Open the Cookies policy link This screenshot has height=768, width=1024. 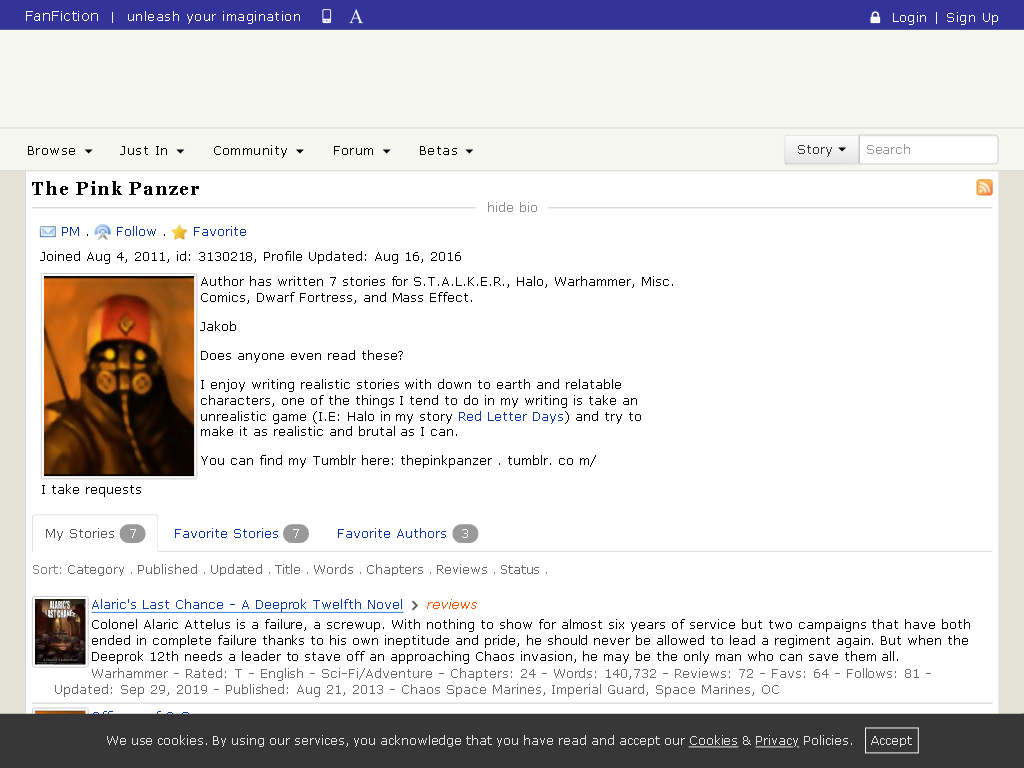(713, 741)
